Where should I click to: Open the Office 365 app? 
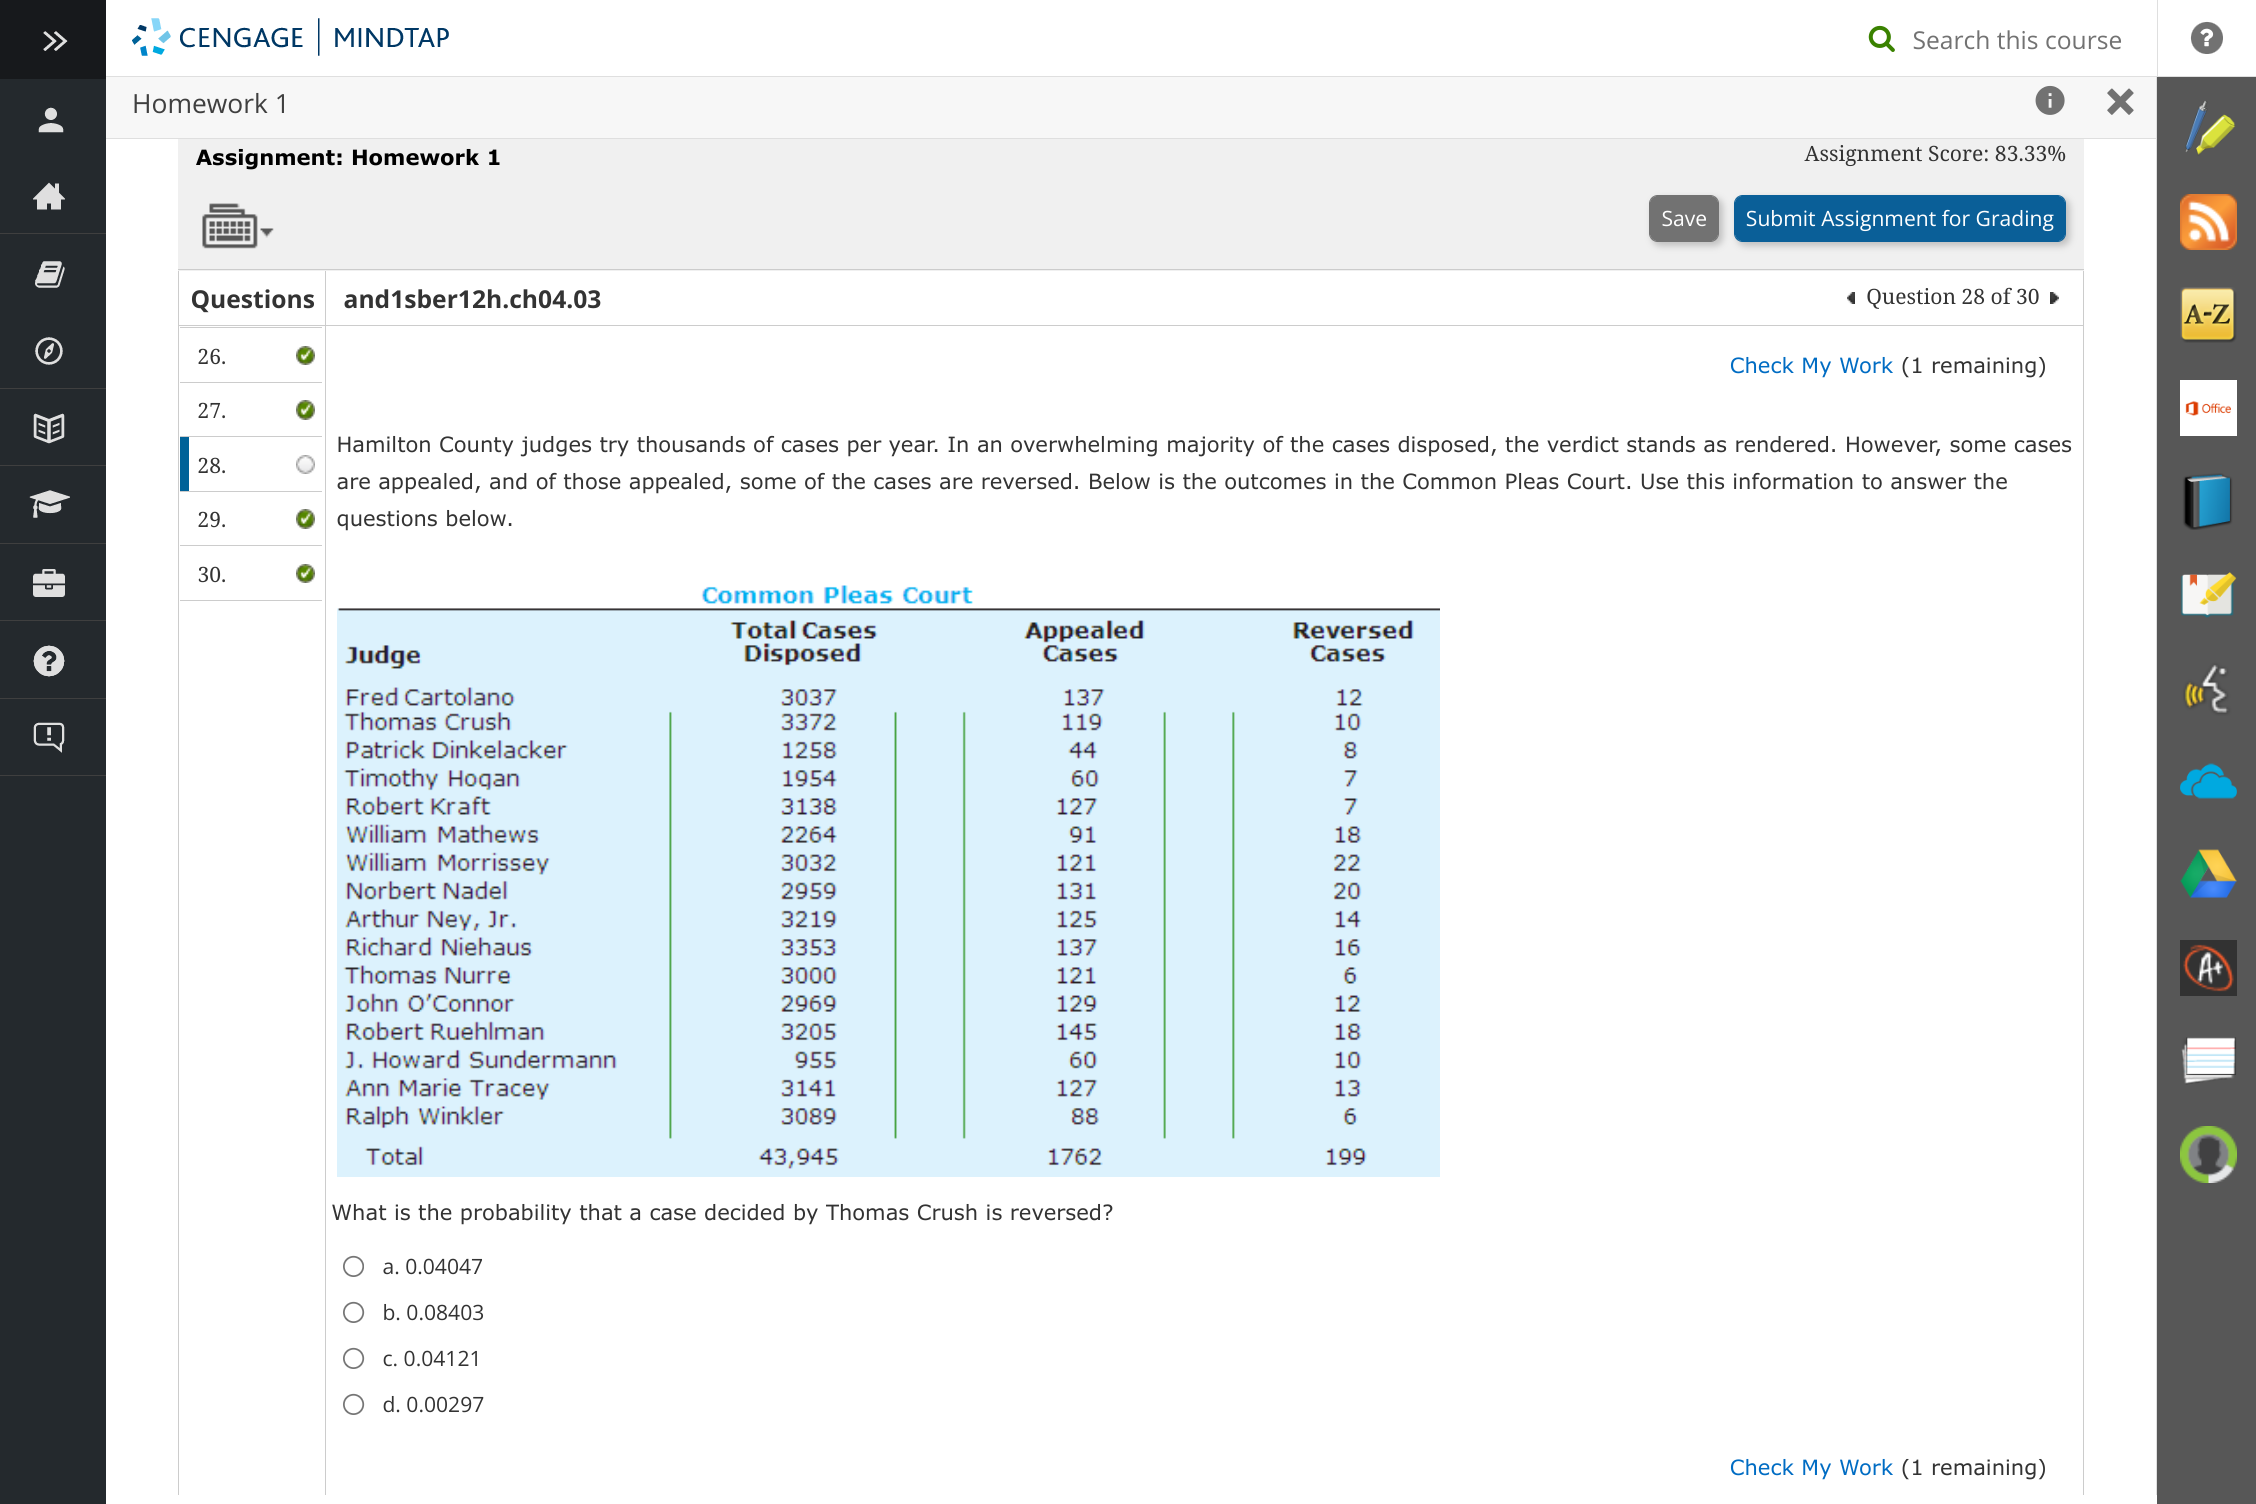coord(2208,407)
